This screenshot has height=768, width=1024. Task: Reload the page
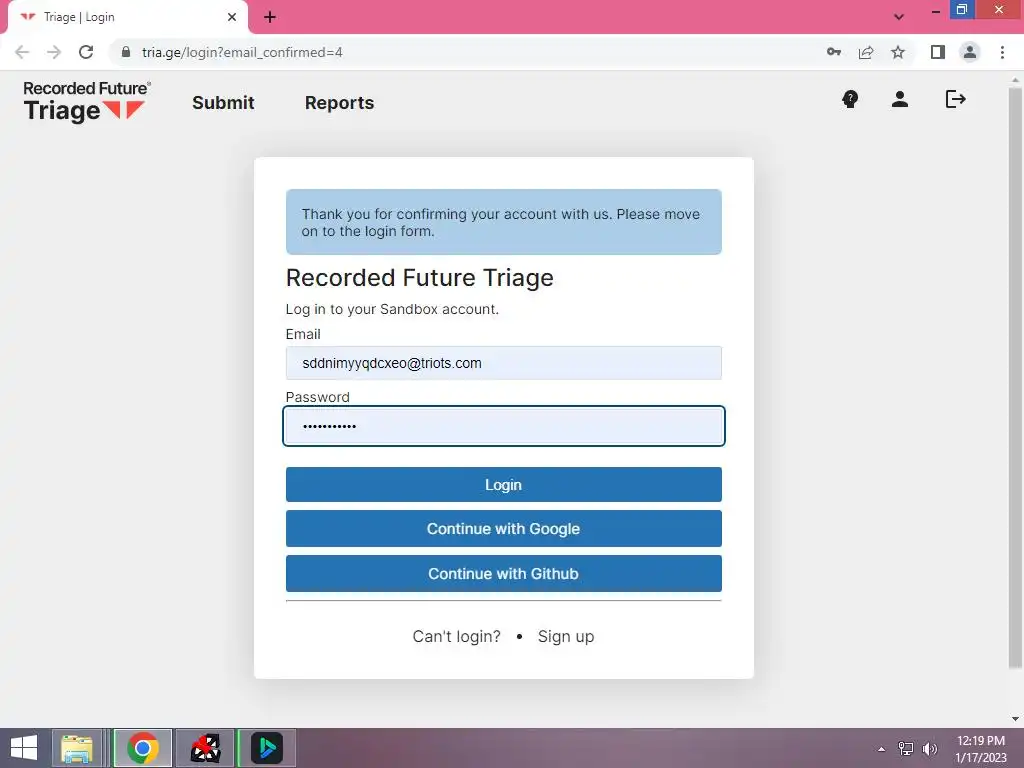pyautogui.click(x=86, y=52)
